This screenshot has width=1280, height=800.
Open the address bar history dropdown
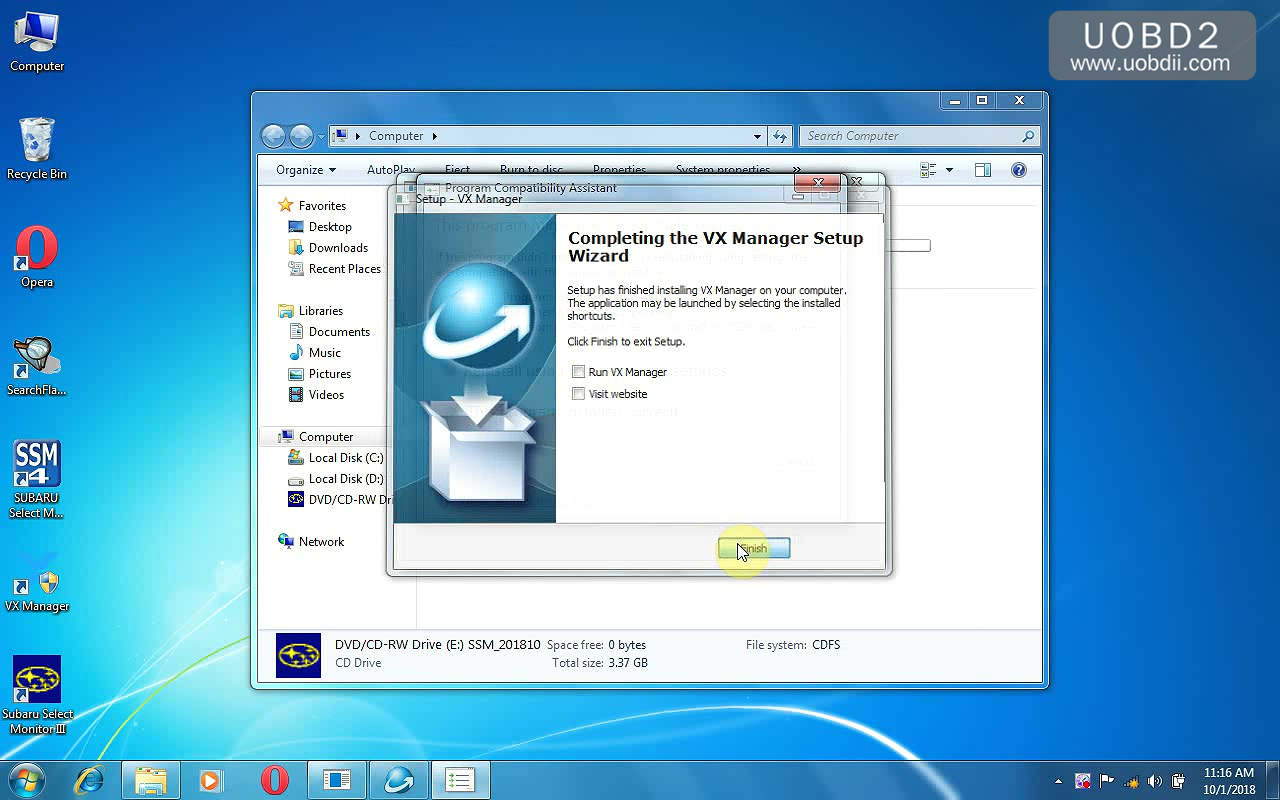757,136
